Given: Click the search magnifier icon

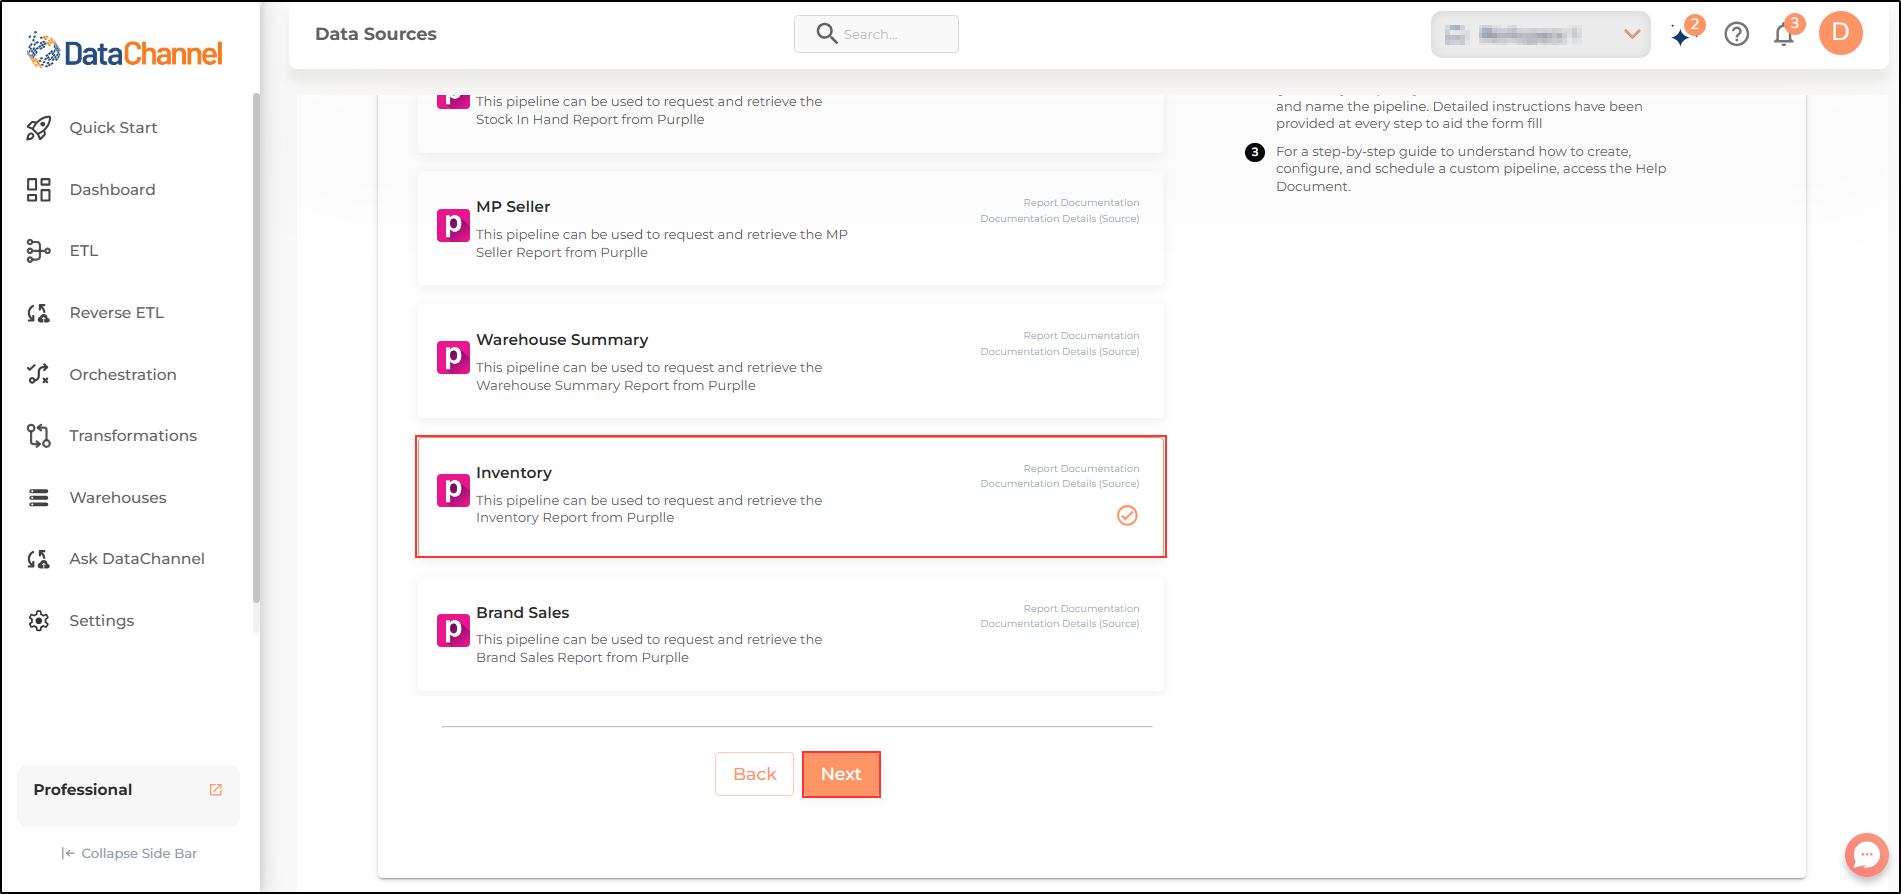Looking at the screenshot, I should (x=827, y=34).
